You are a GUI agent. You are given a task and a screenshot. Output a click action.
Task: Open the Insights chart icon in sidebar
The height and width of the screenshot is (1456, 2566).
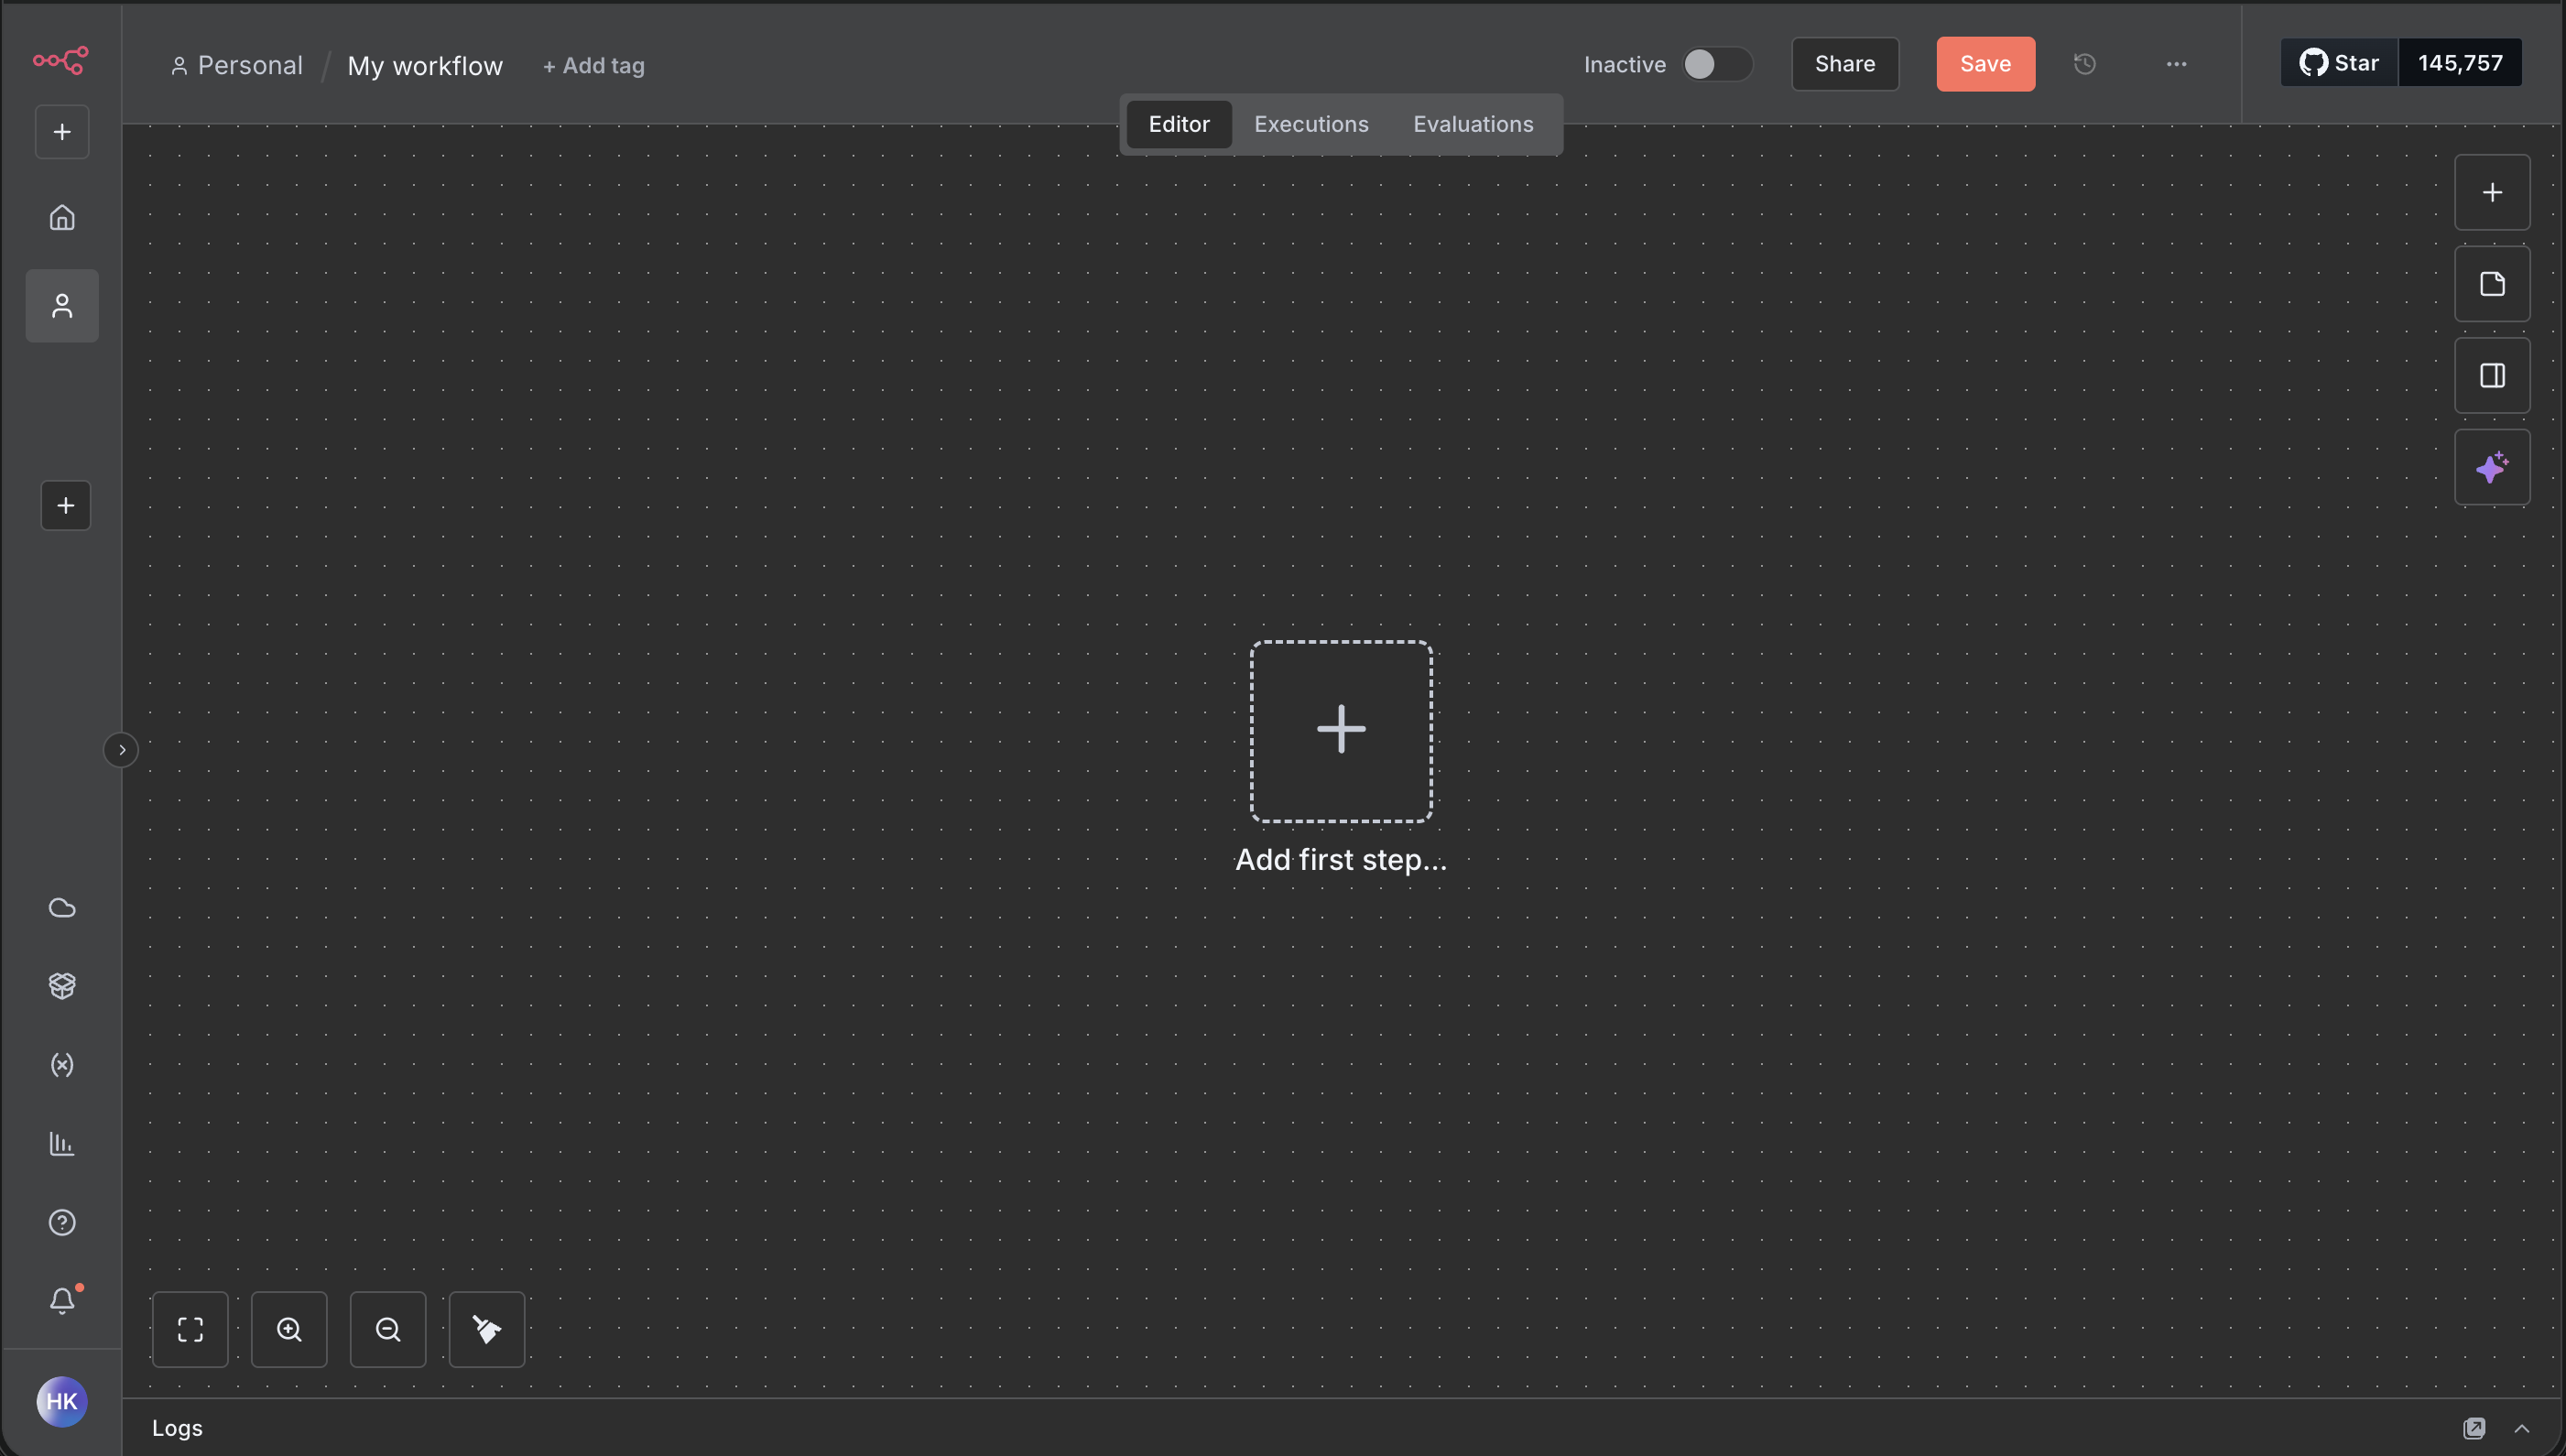62,1143
